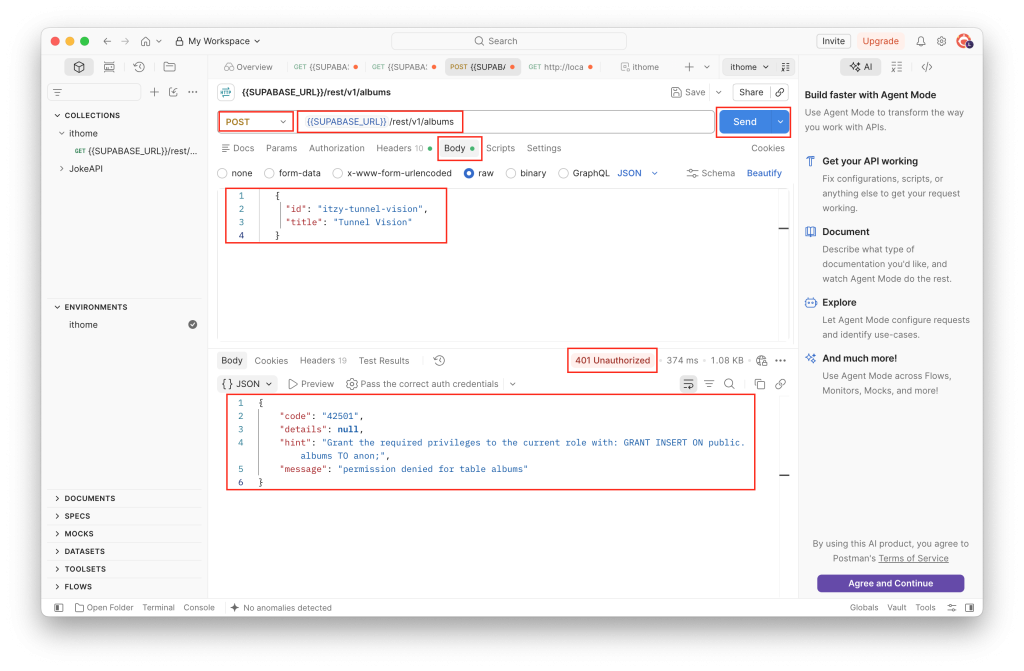Click the Send button

point(744,122)
